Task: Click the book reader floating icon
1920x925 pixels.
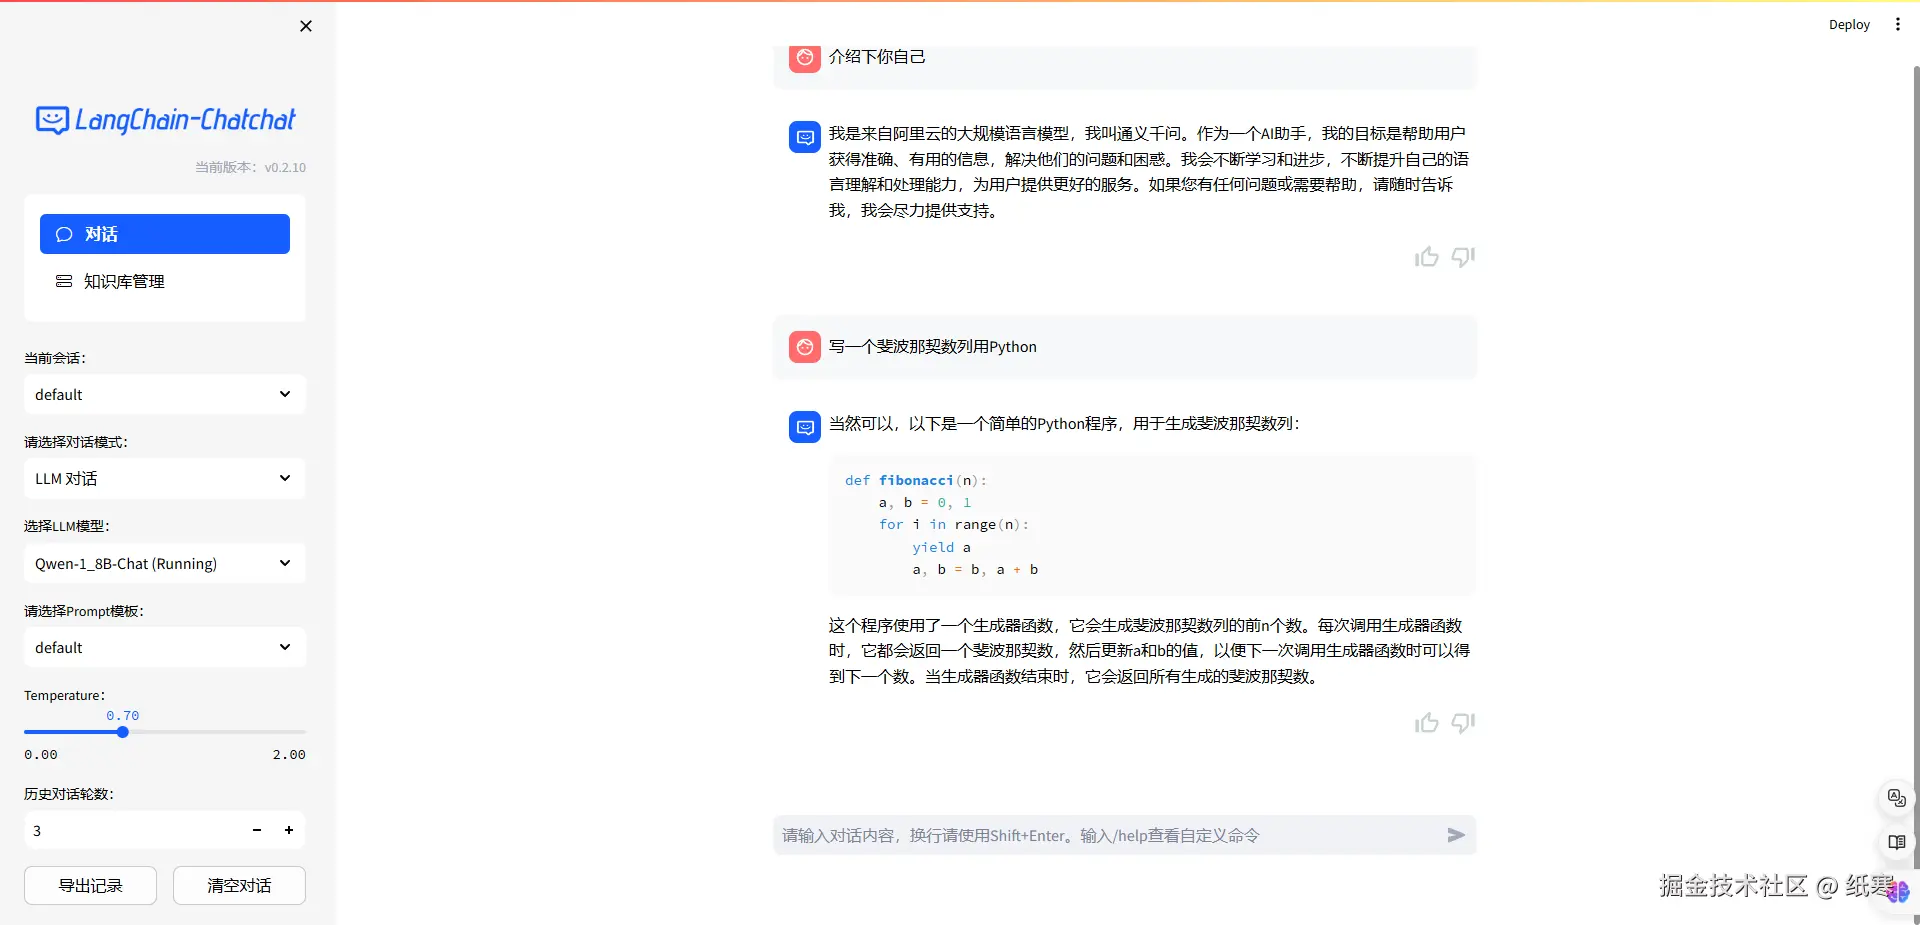Action: (1896, 843)
